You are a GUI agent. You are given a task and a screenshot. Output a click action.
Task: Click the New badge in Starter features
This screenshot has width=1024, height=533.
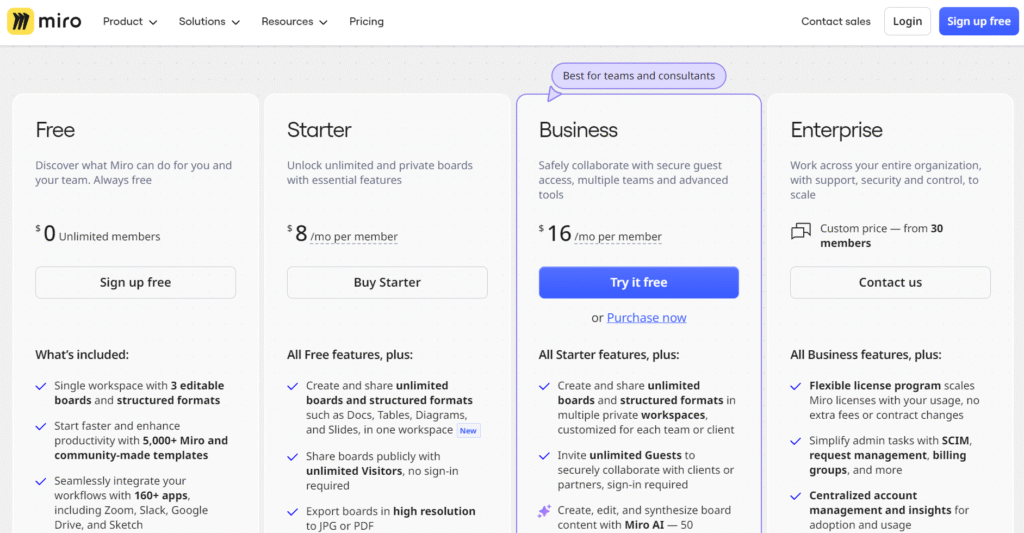pyautogui.click(x=468, y=430)
